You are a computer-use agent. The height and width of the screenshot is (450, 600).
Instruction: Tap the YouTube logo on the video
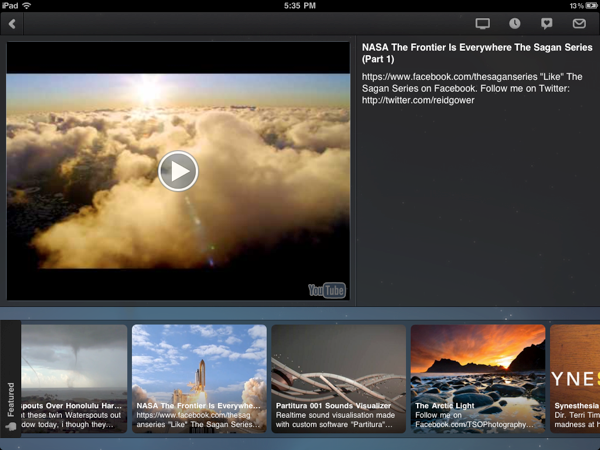(x=327, y=290)
